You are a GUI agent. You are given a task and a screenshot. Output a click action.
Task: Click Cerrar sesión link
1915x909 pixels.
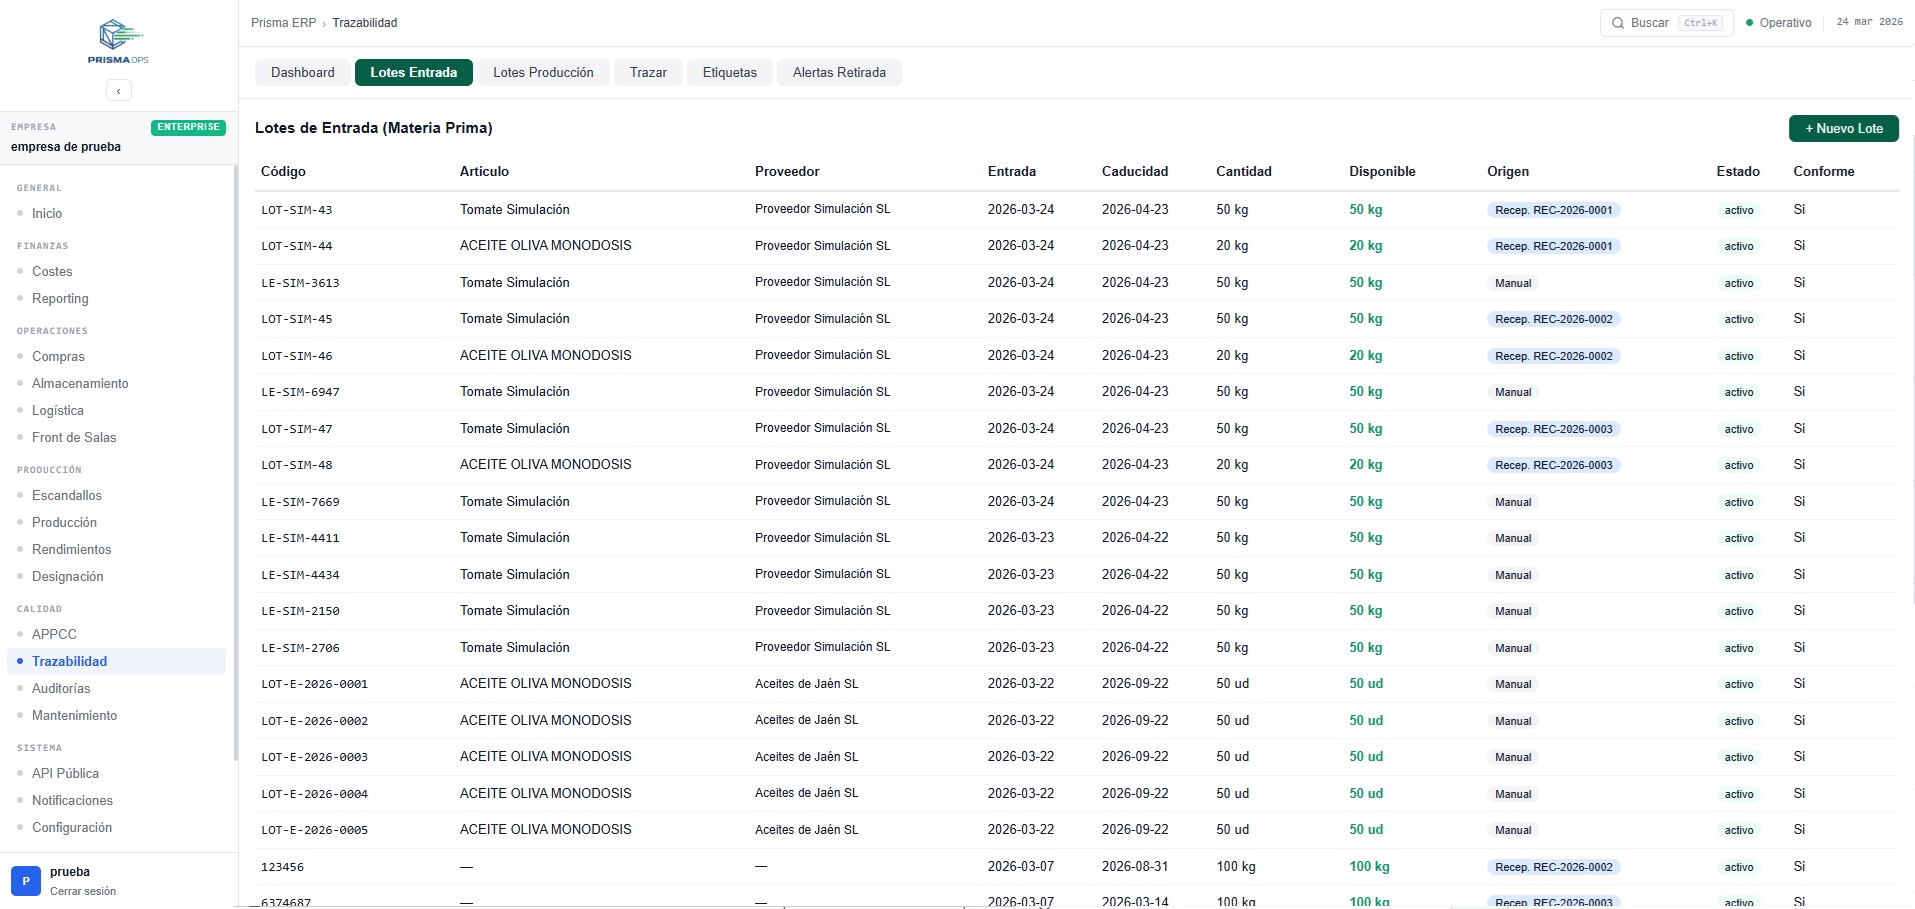(83, 891)
